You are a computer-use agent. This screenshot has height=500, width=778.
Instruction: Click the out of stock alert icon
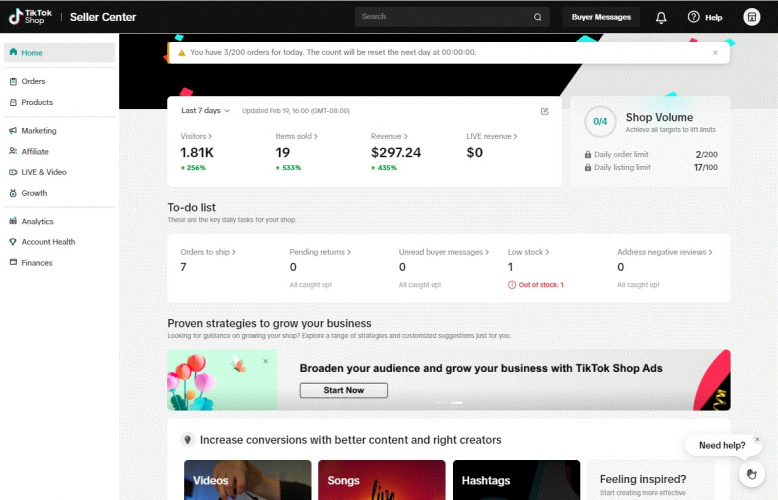(512, 285)
